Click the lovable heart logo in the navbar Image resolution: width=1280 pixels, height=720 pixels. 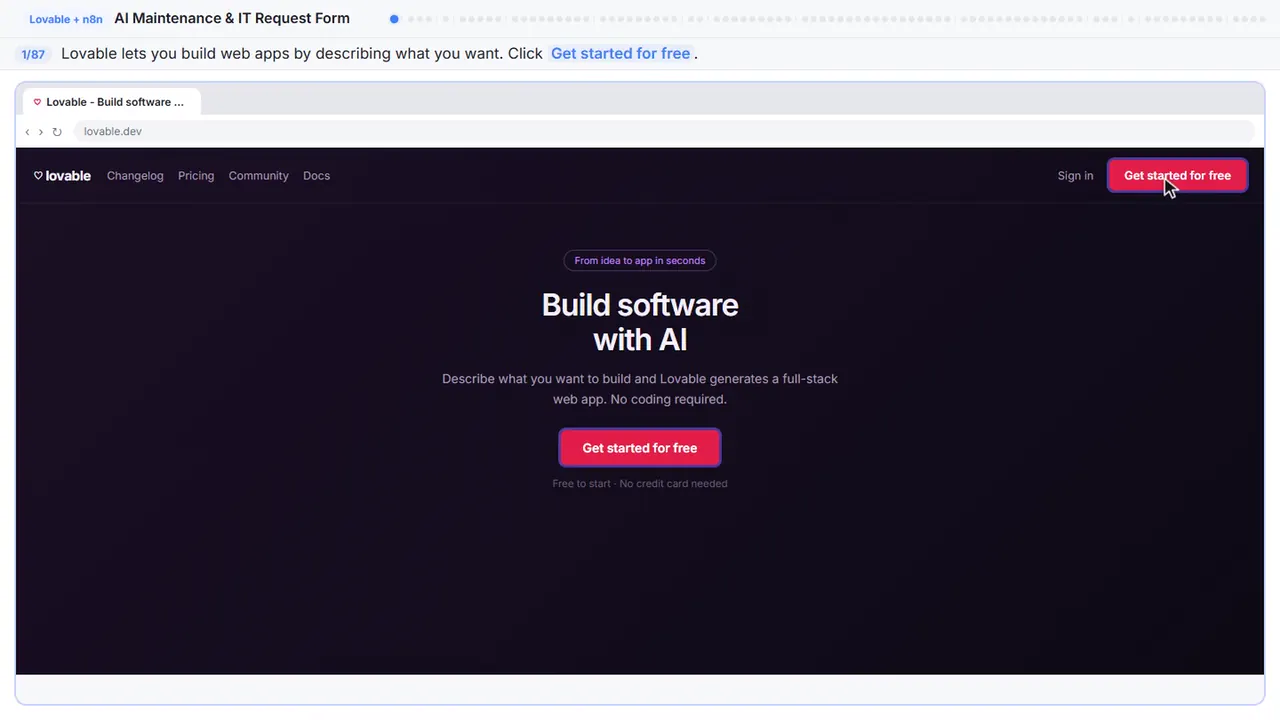(62, 176)
